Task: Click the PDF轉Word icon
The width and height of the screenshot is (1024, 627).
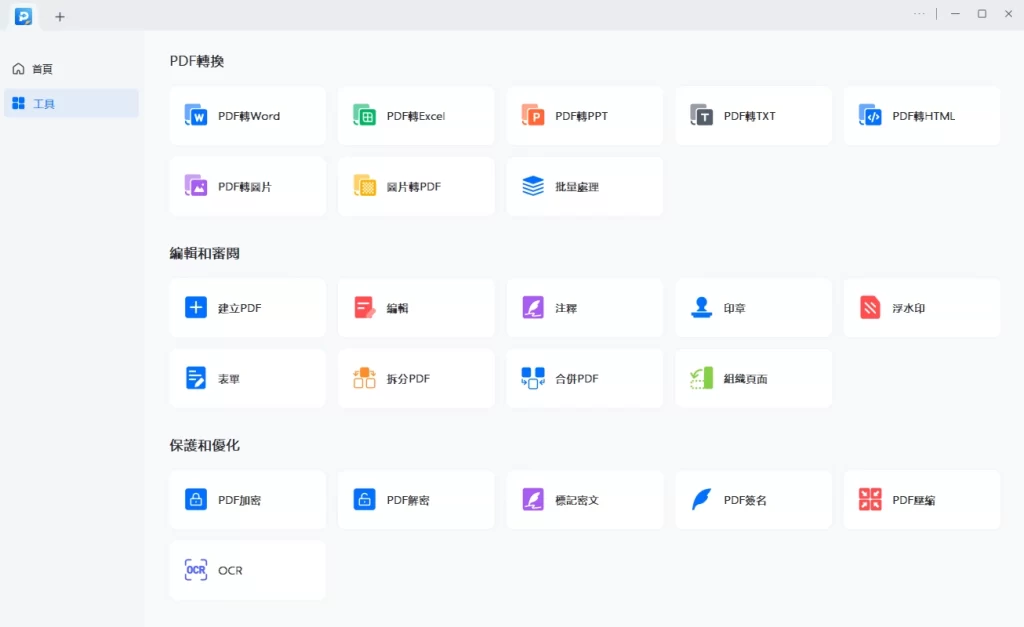Action: (x=196, y=116)
